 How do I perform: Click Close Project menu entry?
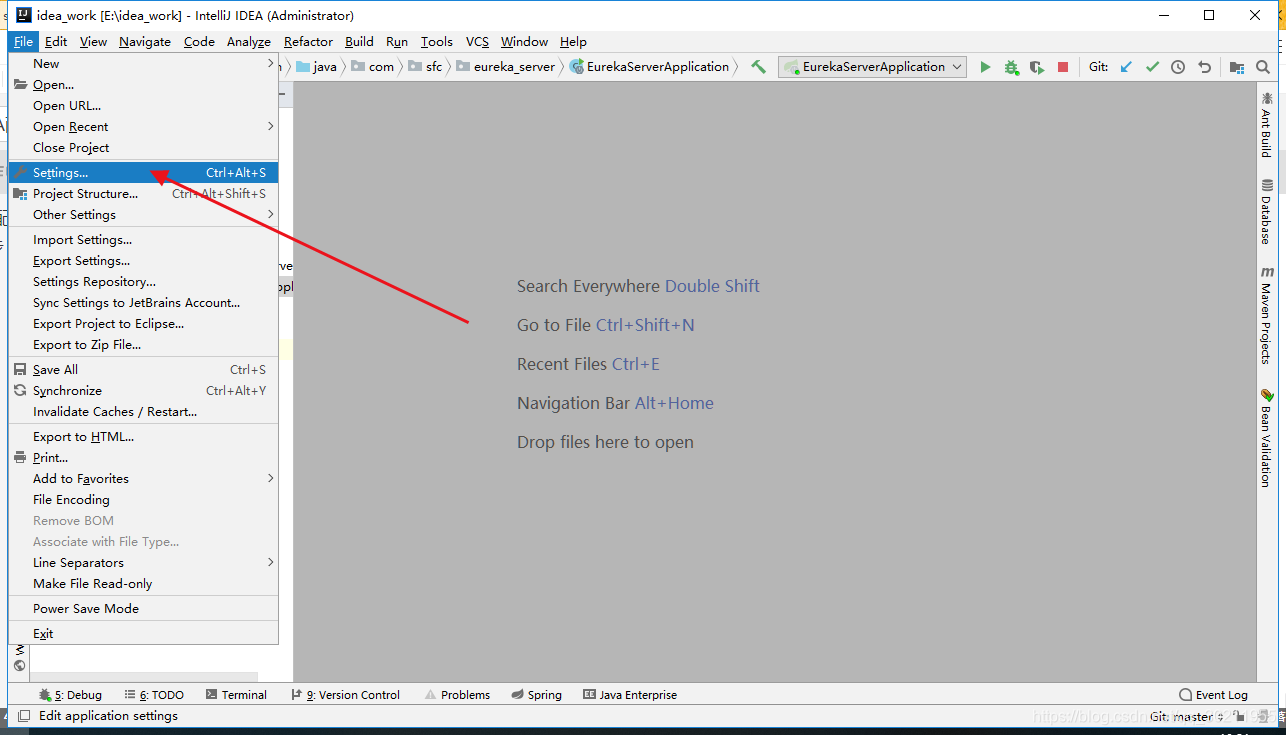coord(144,148)
